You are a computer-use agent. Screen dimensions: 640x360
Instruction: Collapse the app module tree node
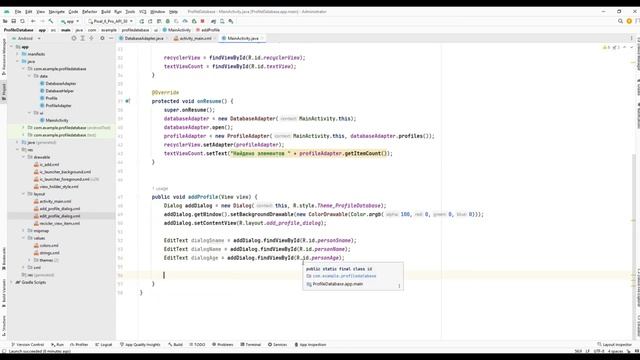(x=11, y=47)
